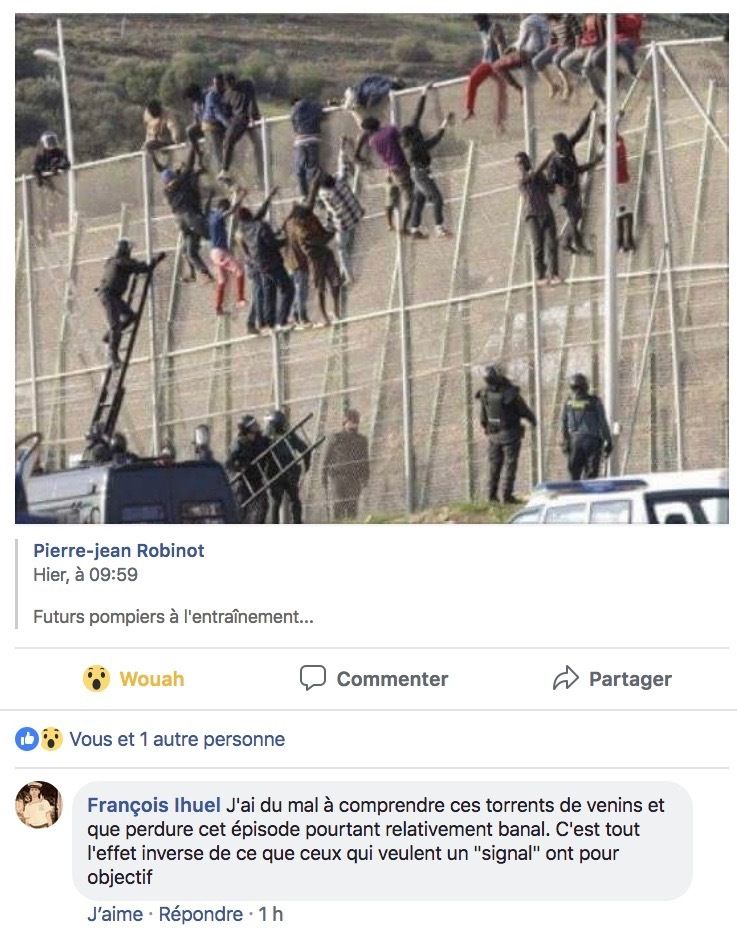
Task: Click the Hier, à 09:59 post timestamp
Action: click(85, 575)
